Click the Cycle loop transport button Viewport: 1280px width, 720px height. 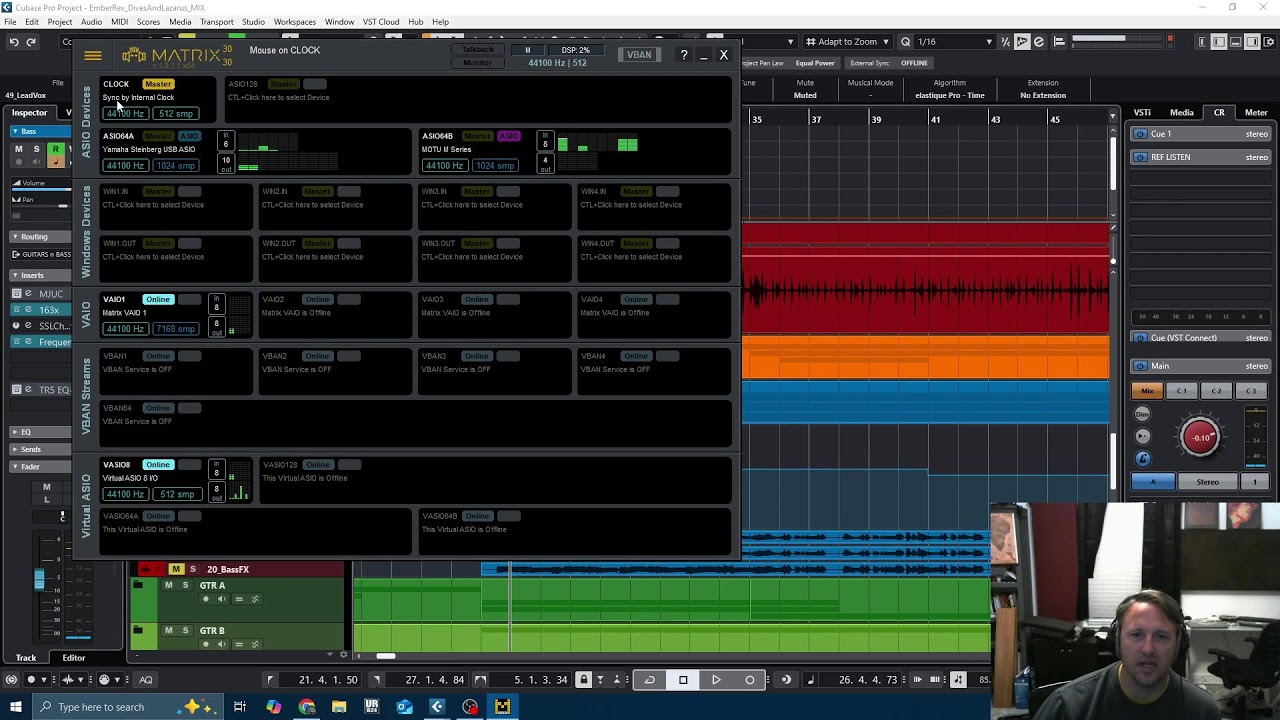point(649,680)
